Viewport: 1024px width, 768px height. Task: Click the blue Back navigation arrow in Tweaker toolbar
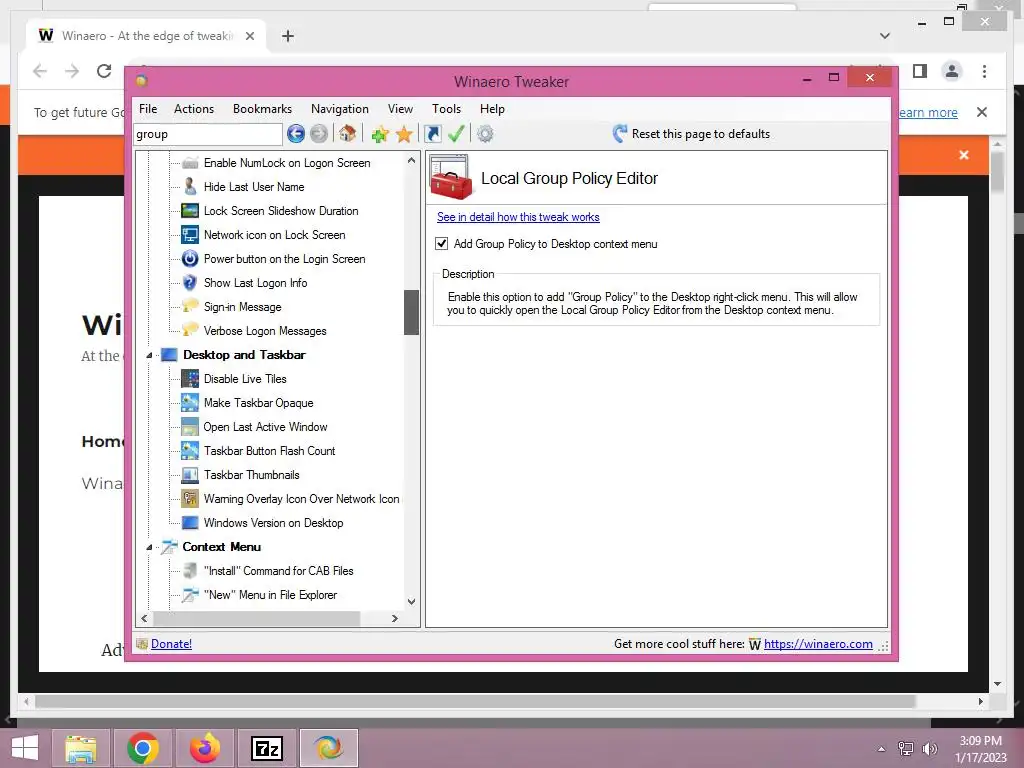295,134
